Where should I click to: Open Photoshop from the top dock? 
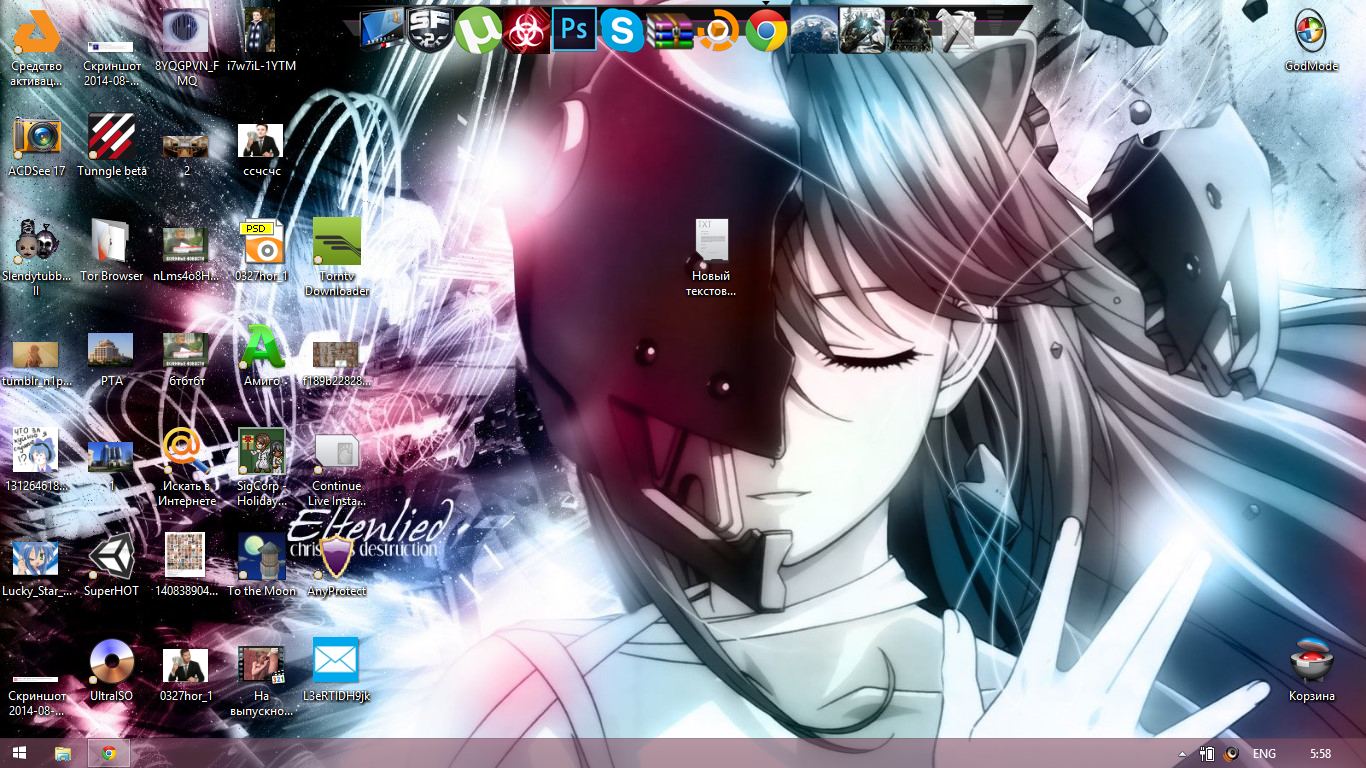point(574,30)
